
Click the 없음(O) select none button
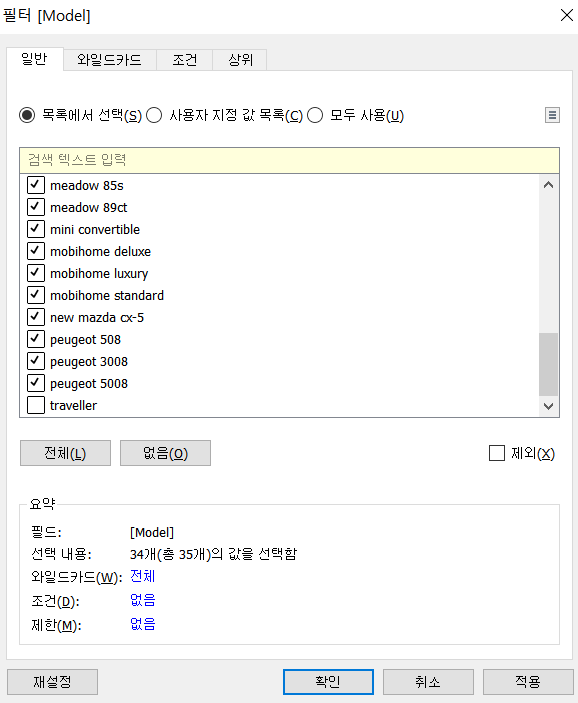(165, 453)
